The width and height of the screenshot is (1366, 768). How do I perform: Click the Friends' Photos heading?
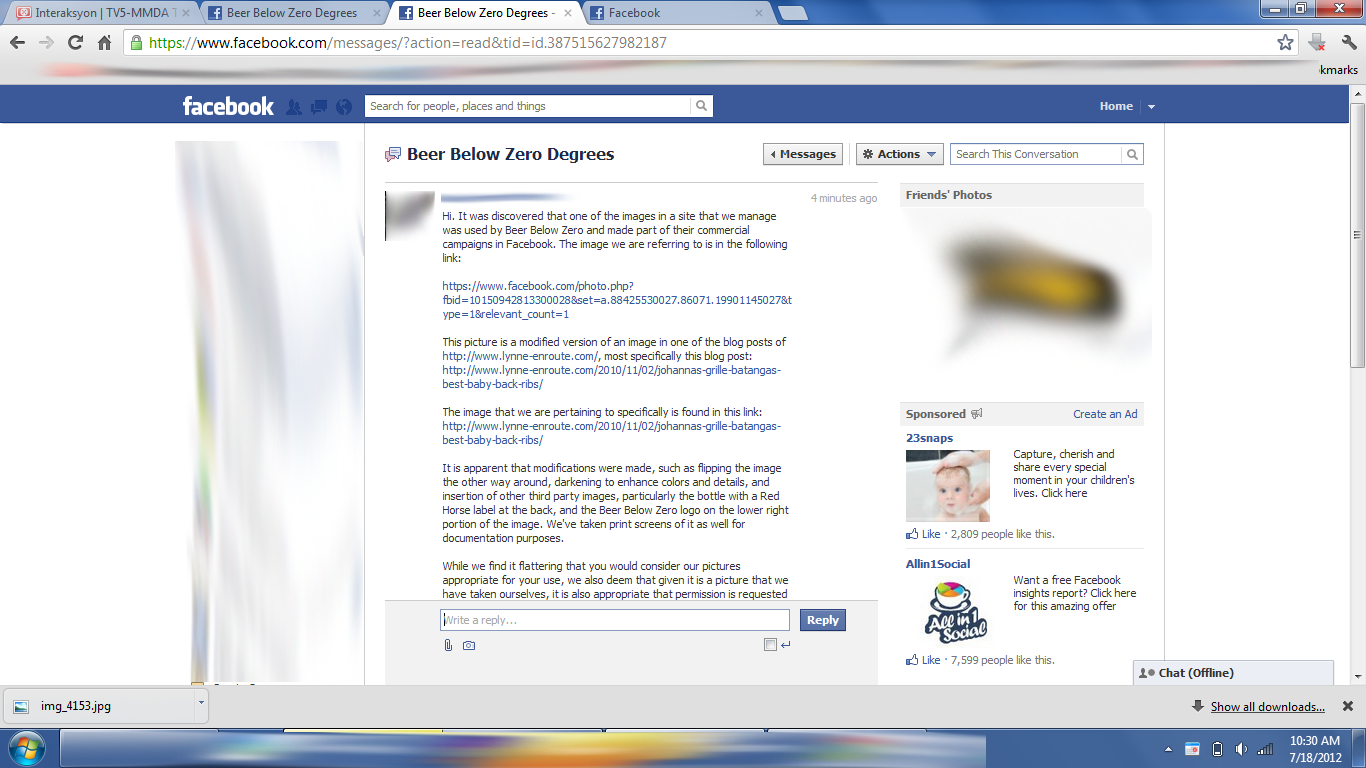click(x=949, y=195)
